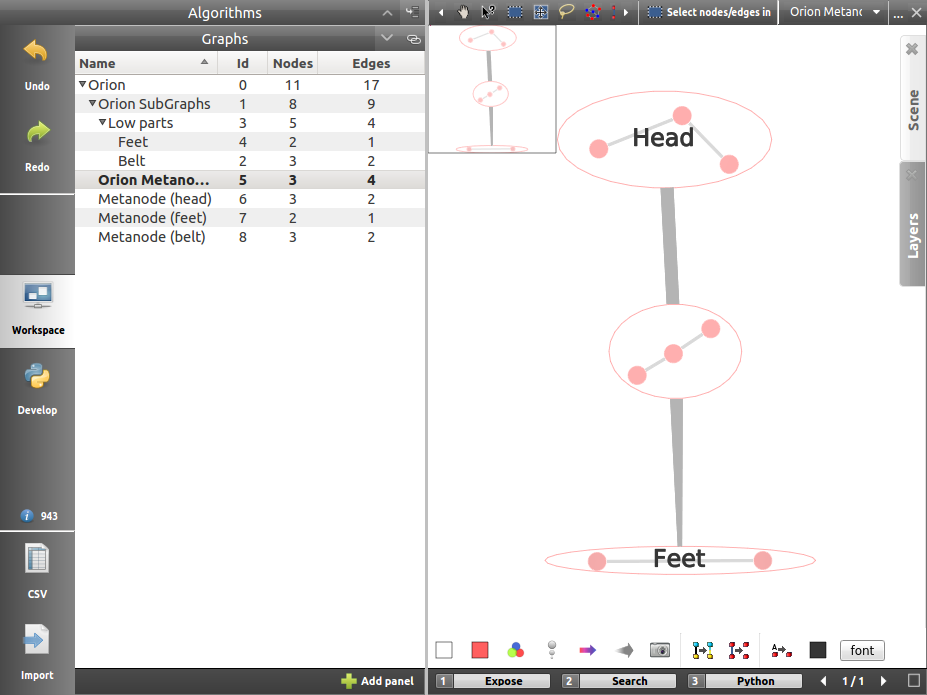Image resolution: width=927 pixels, height=695 pixels.
Task: Collapse the Low parts tree node
Action: [102, 123]
